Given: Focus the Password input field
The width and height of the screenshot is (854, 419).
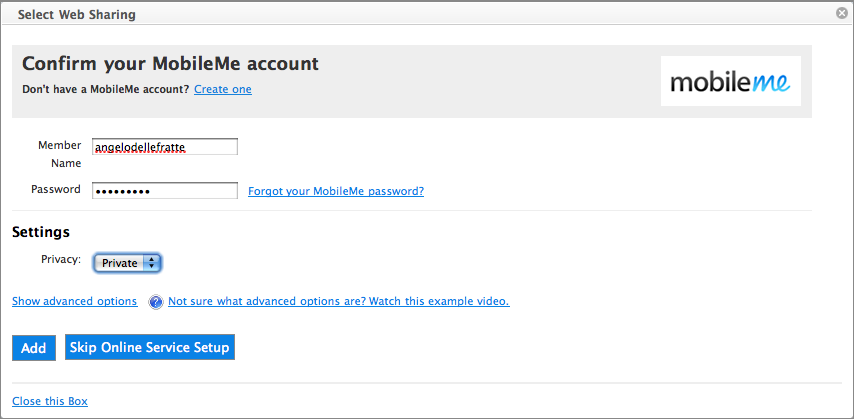Looking at the screenshot, I should pos(164,191).
